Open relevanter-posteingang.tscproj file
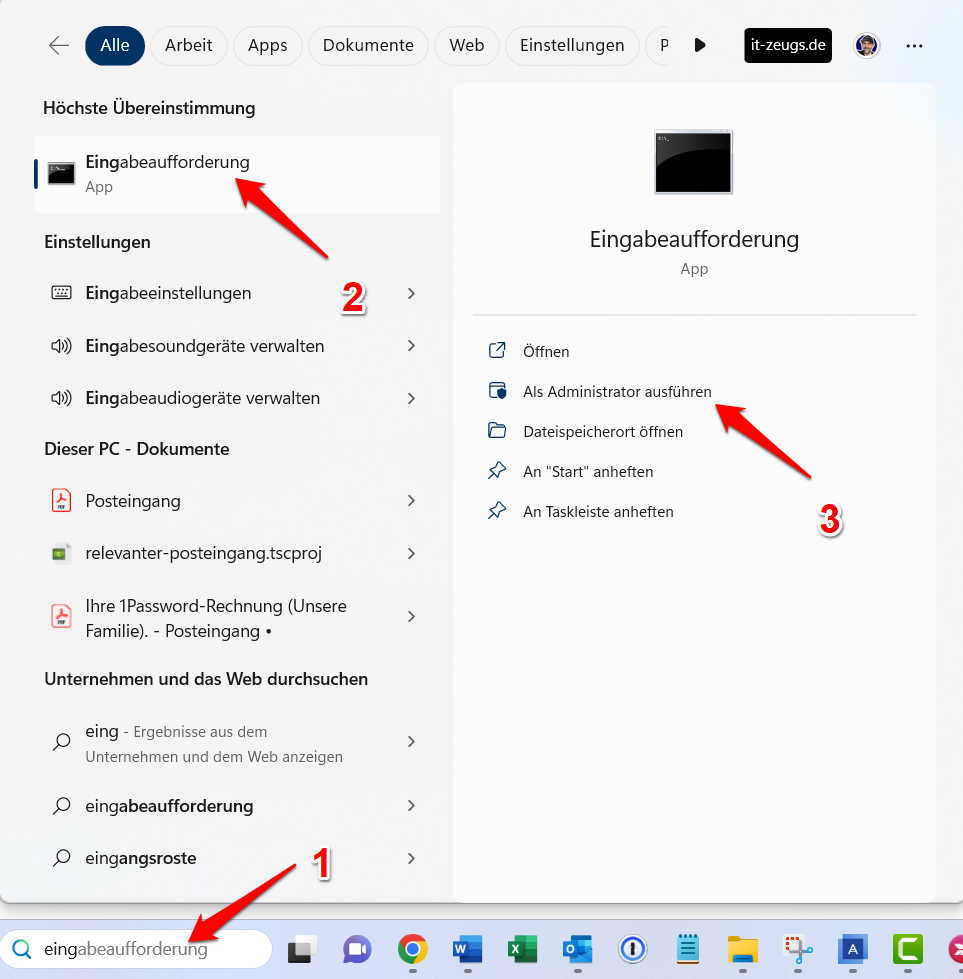This screenshot has height=979, width=963. [x=237, y=553]
